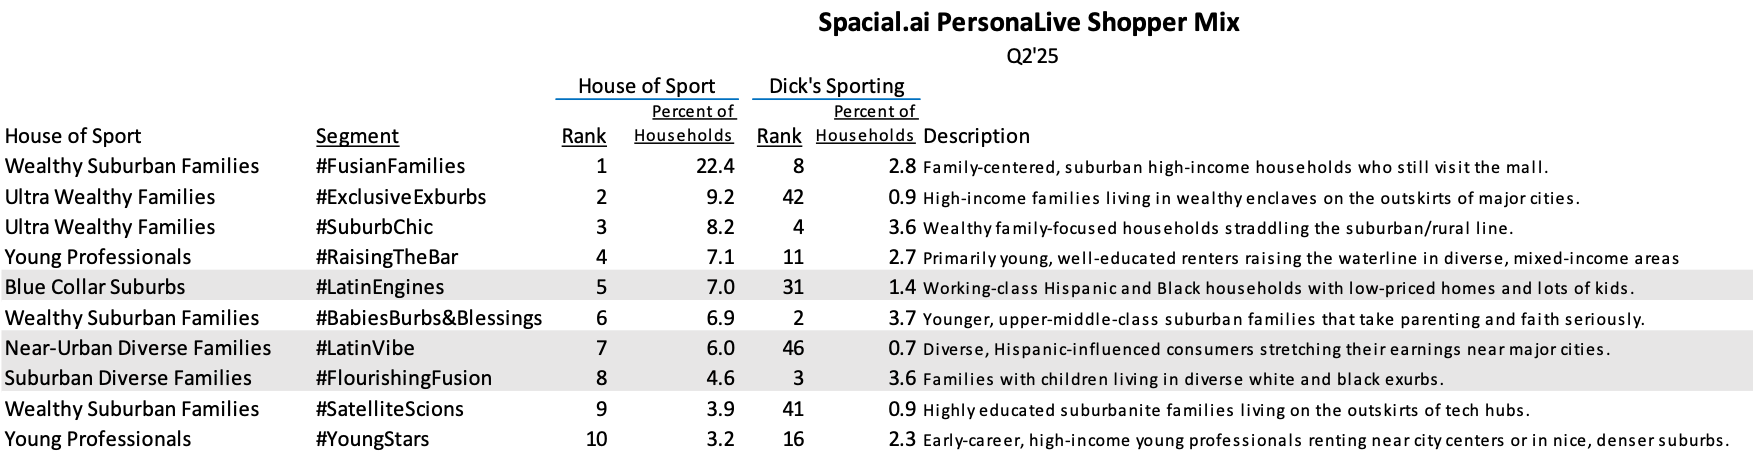The width and height of the screenshot is (1753, 453).
Task: Click the #FlourishingFusion segment cell
Action: click(x=404, y=378)
